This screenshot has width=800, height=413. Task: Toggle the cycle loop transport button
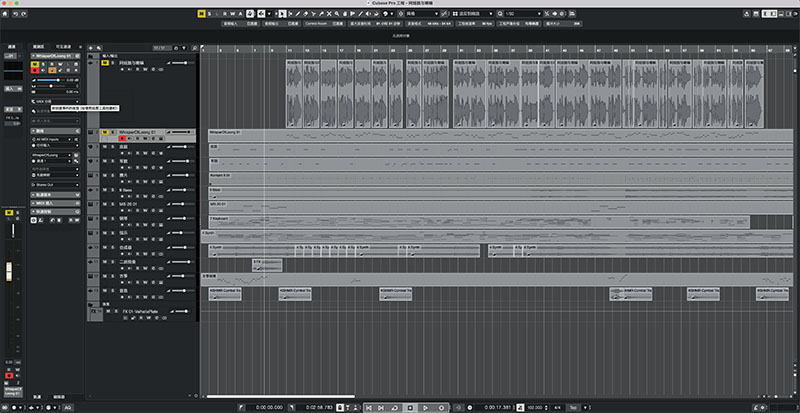[x=395, y=407]
